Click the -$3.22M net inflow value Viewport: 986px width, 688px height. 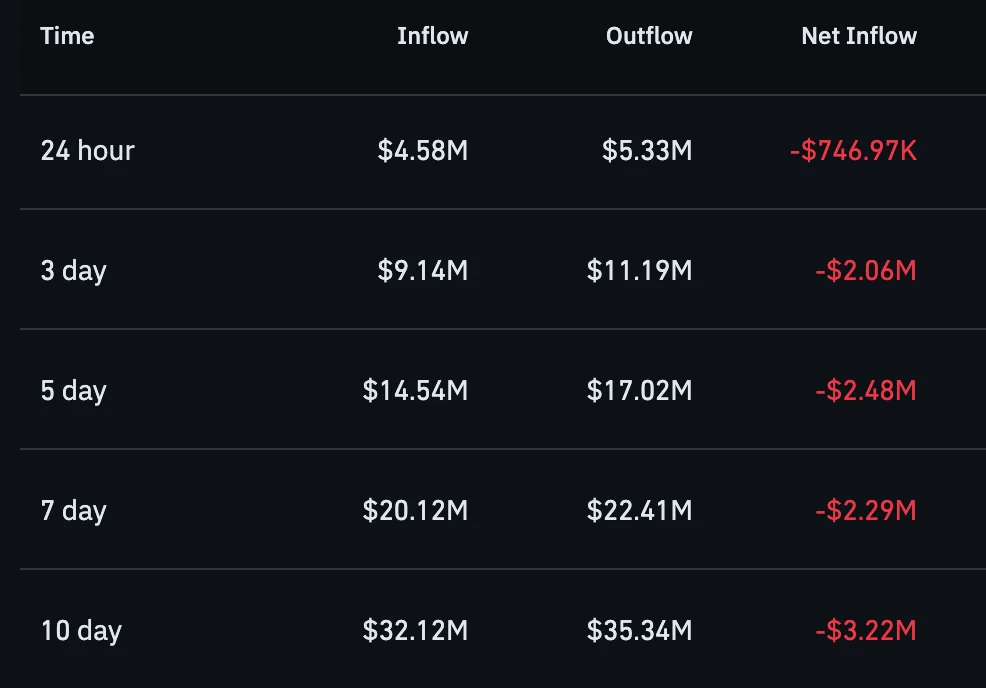pos(866,631)
